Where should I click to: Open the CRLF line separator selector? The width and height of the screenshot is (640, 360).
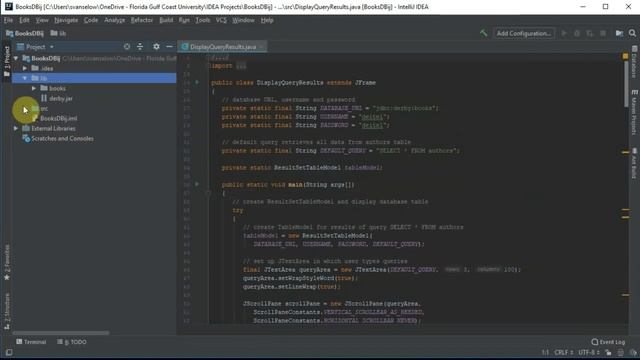pyautogui.click(x=564, y=353)
